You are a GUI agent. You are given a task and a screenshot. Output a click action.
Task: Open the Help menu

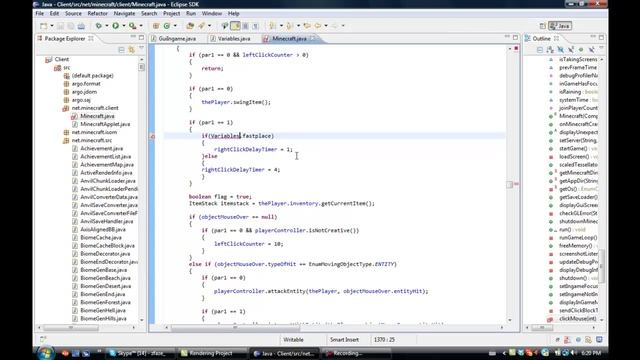click(233, 13)
